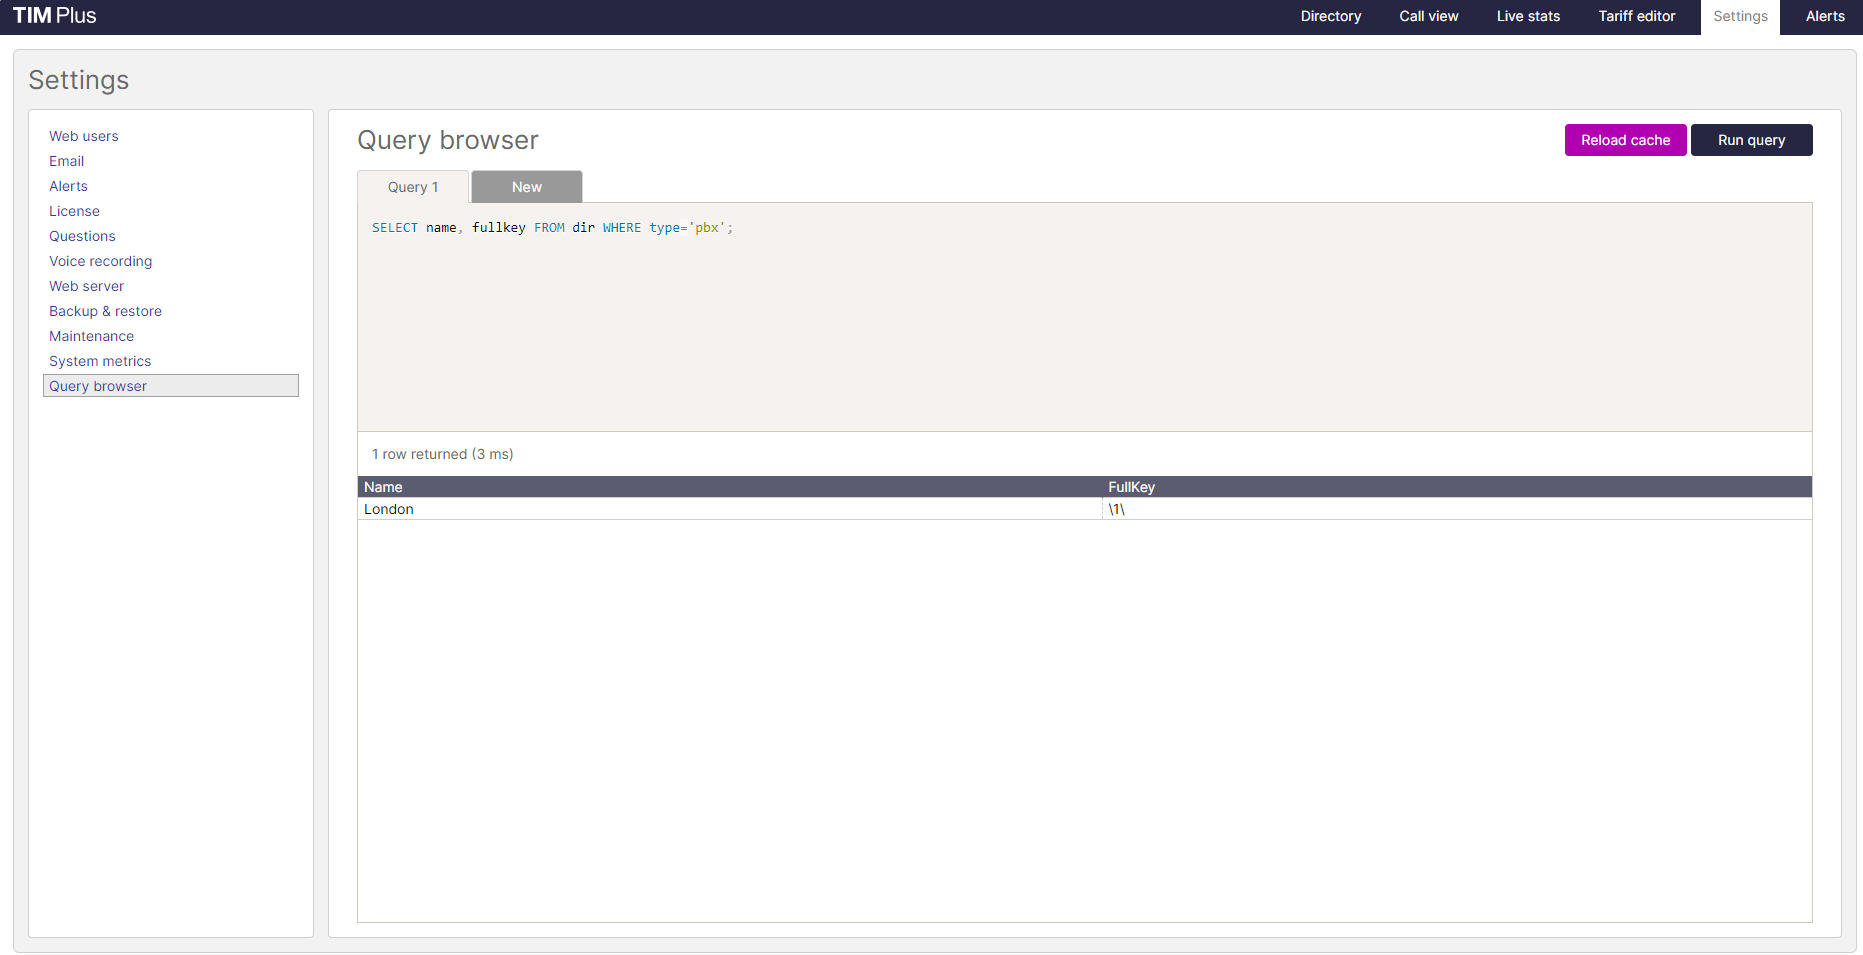Click the TIM Plus logo
1863x955 pixels.
point(55,16)
